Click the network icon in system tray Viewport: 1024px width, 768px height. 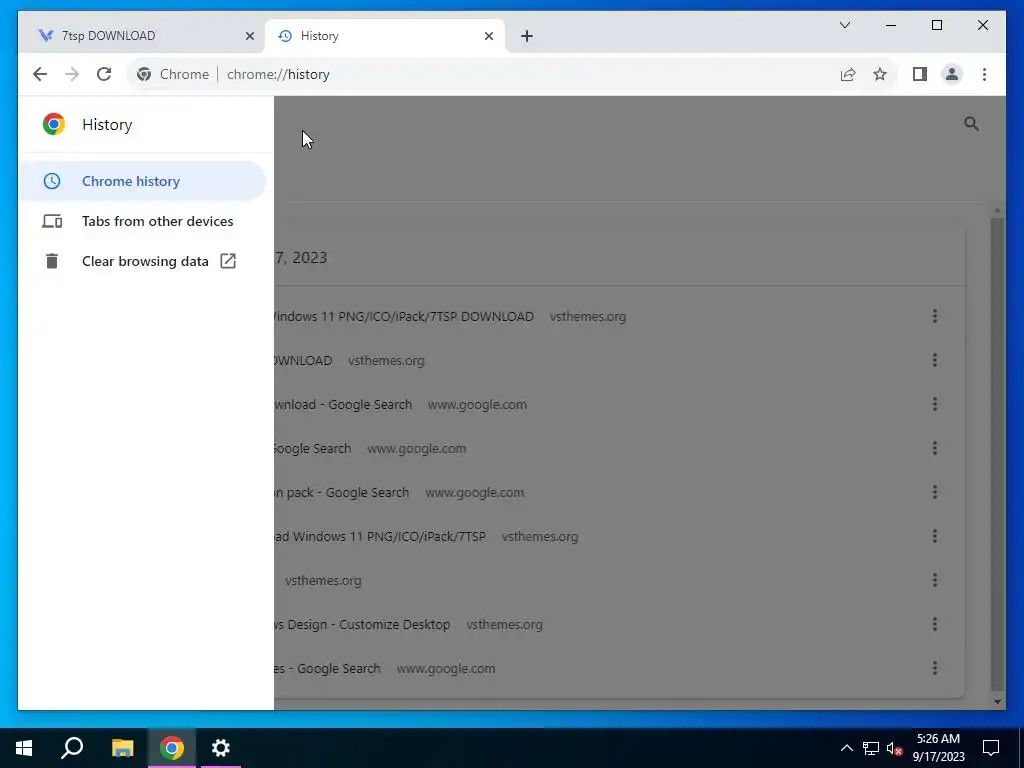coord(871,748)
